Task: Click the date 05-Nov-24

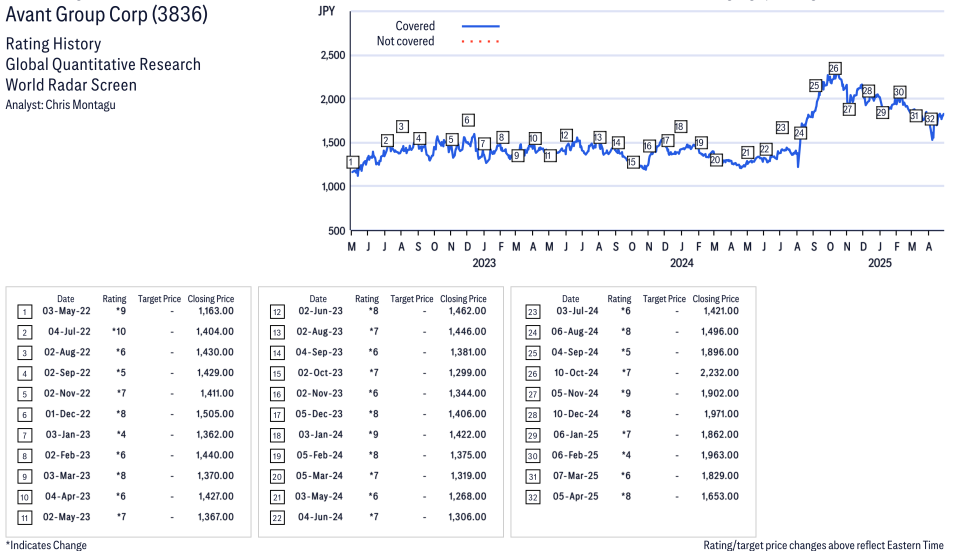Action: [x=575, y=393]
